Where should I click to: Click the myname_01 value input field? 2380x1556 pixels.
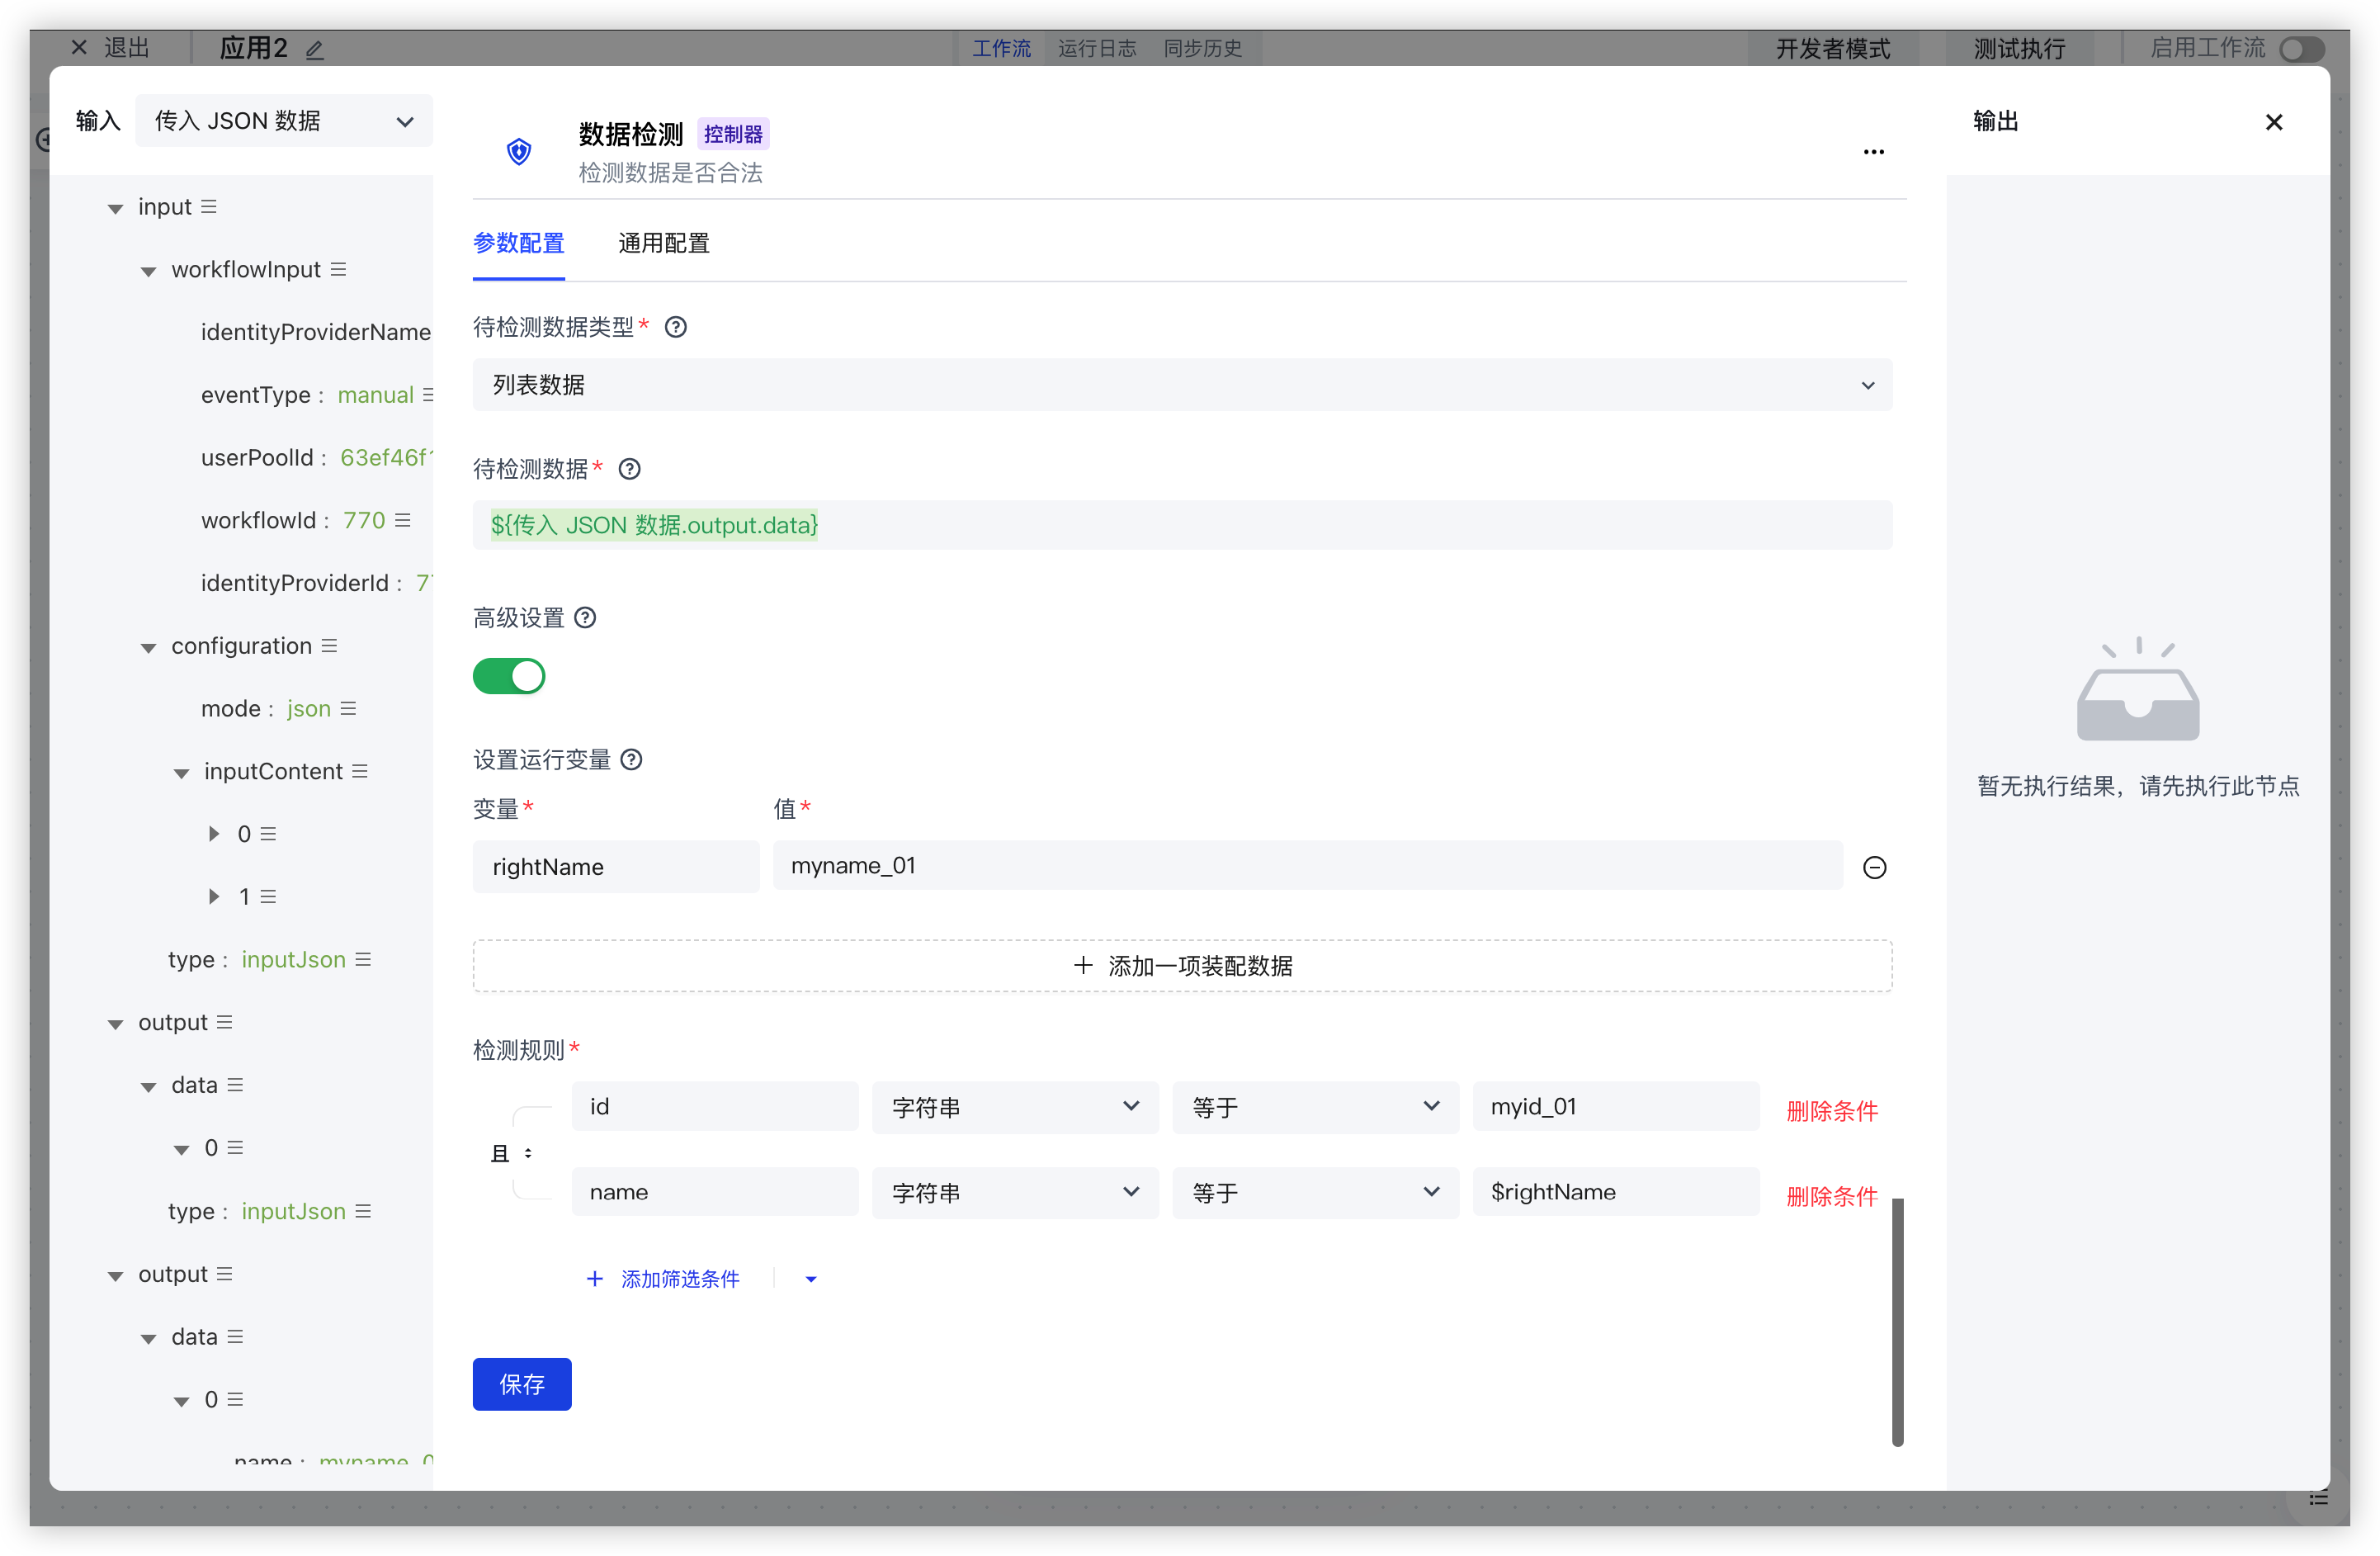[1306, 866]
